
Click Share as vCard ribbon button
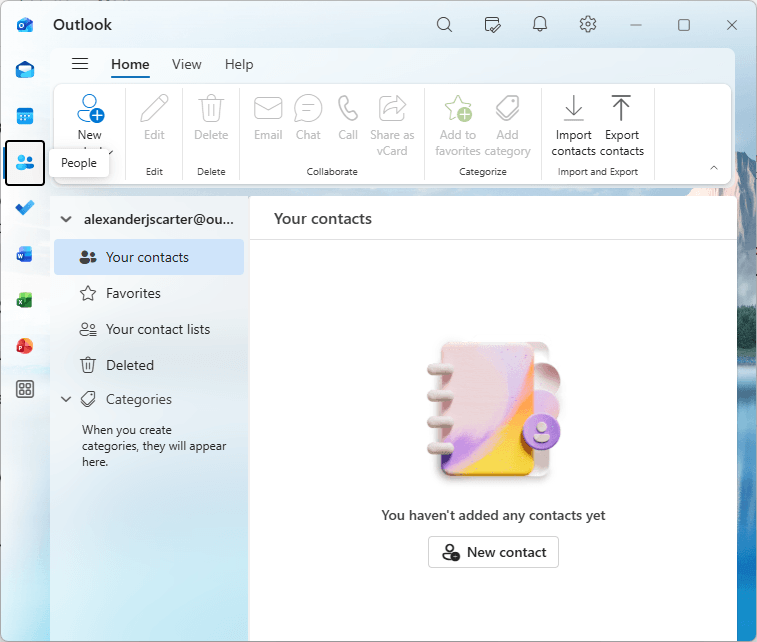392,126
